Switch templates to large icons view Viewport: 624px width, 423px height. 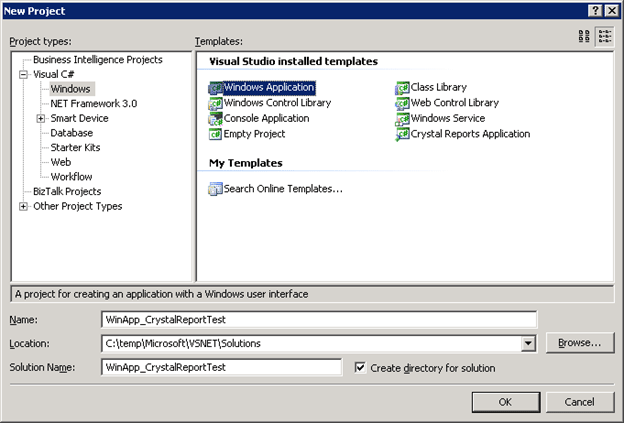(x=584, y=37)
